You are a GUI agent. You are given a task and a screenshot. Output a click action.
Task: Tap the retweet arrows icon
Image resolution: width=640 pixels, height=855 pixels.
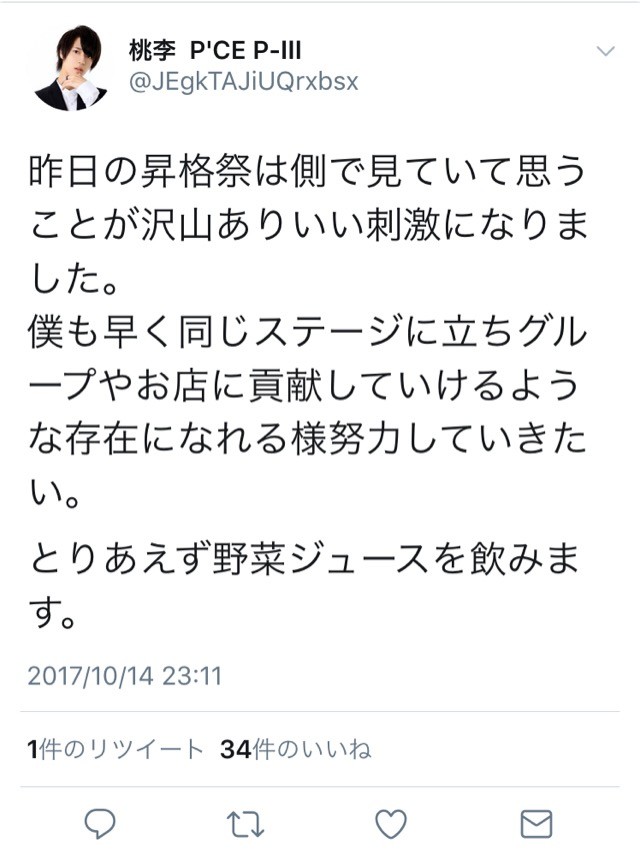pos(245,824)
